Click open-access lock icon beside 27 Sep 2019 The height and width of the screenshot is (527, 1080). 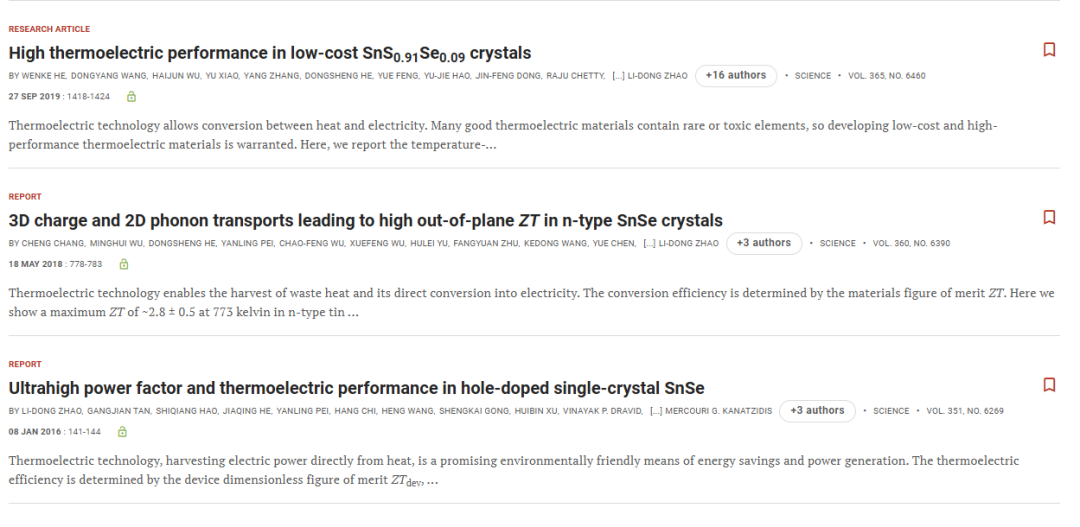tap(132, 96)
